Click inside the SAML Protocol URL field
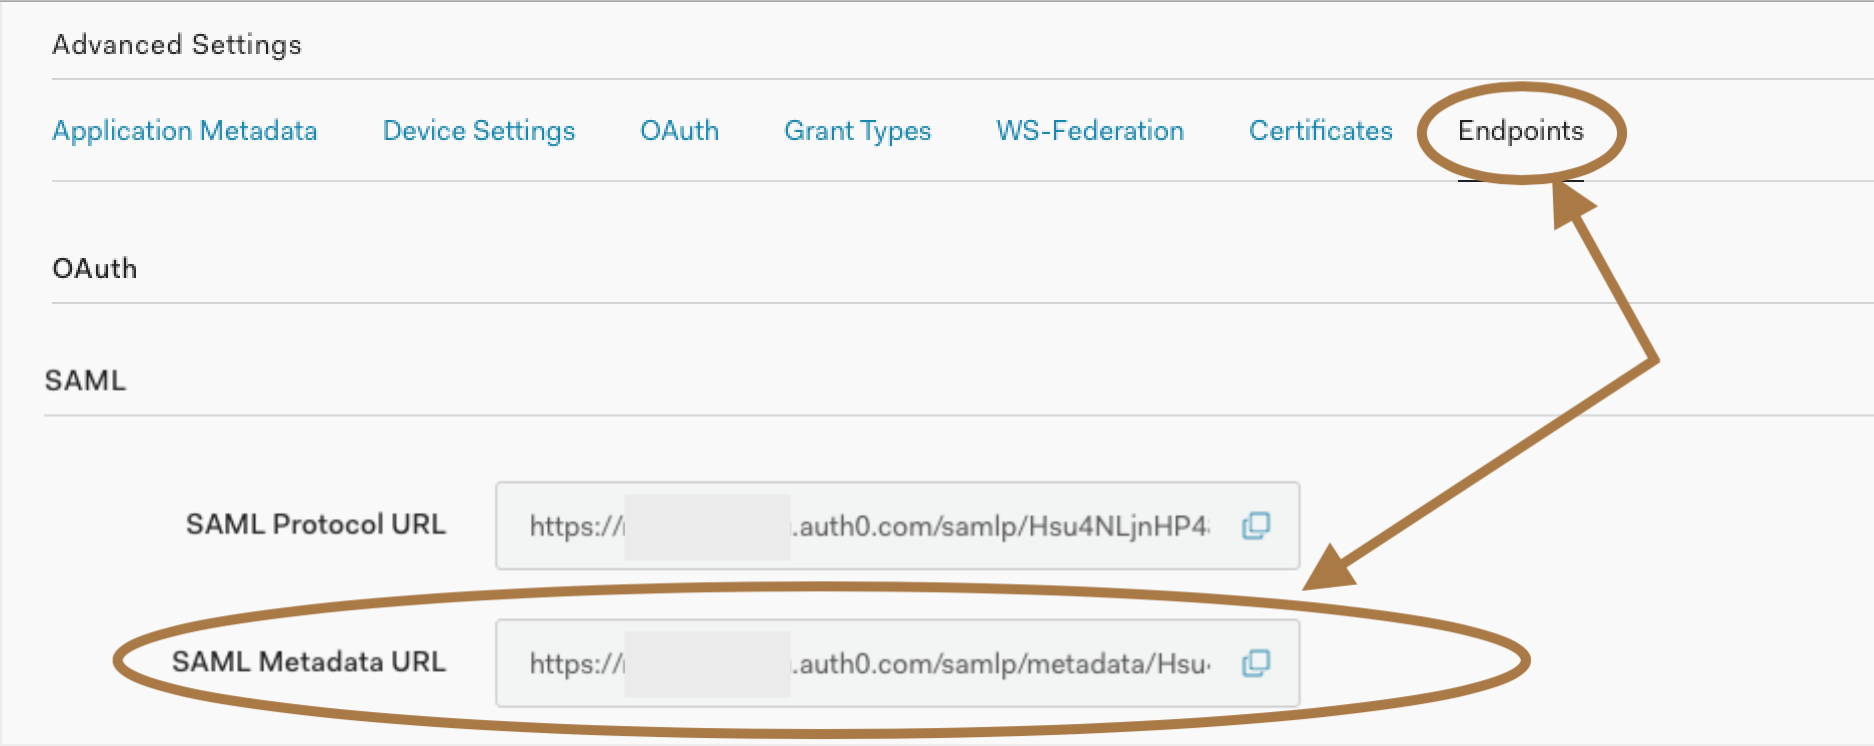 pos(1000,526)
